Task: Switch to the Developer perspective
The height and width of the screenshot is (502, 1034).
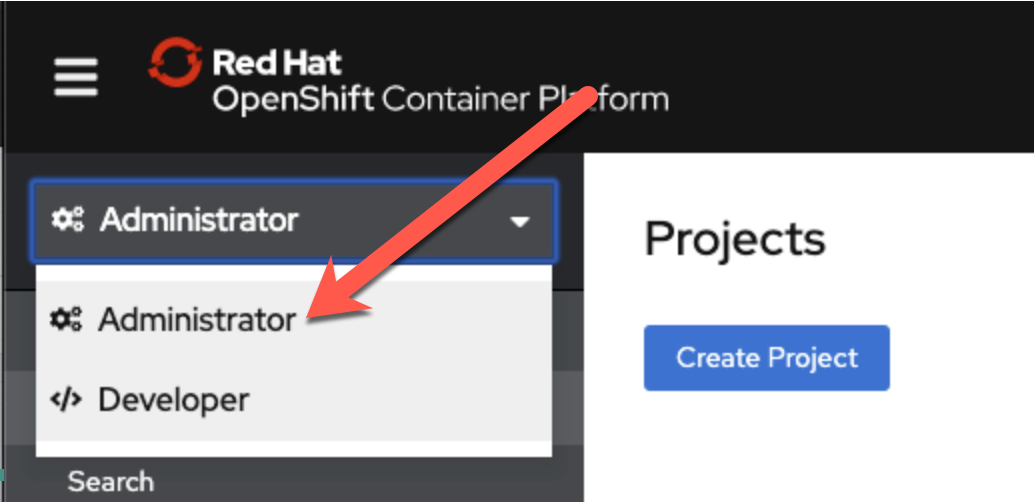Action: [x=293, y=400]
